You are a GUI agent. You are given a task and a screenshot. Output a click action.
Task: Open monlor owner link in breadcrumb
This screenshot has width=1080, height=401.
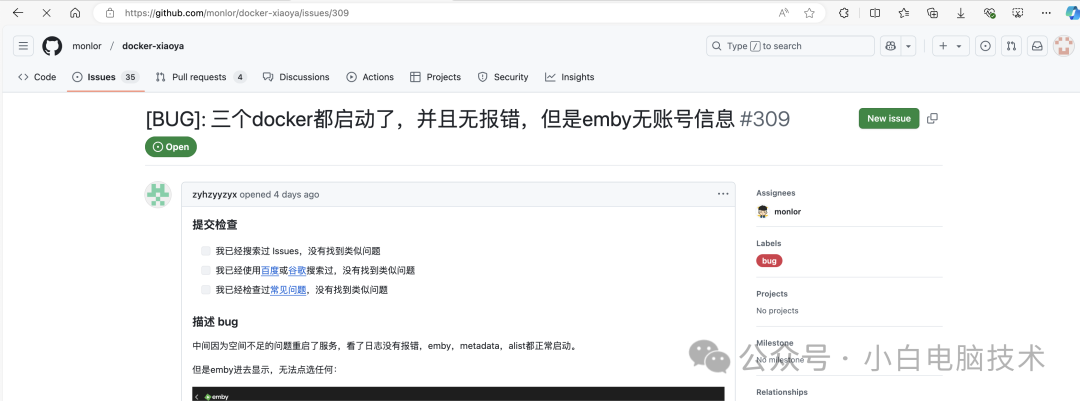(x=87, y=46)
